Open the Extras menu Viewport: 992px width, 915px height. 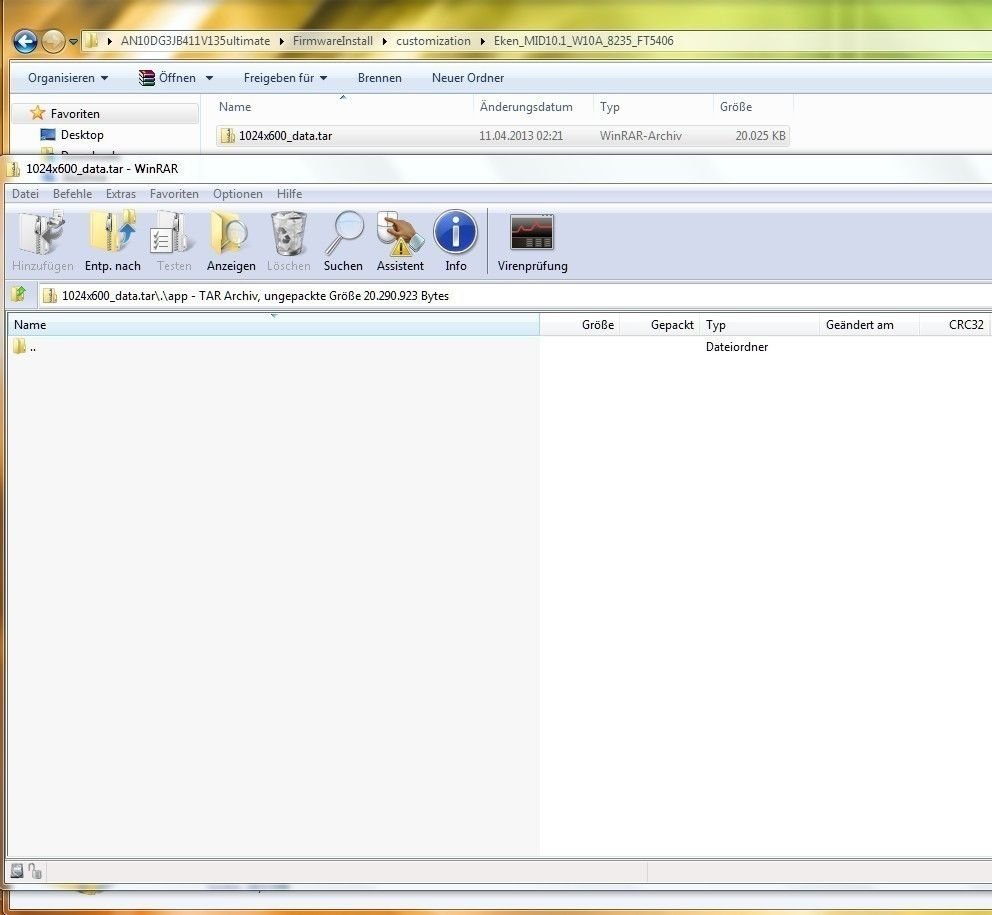click(120, 194)
